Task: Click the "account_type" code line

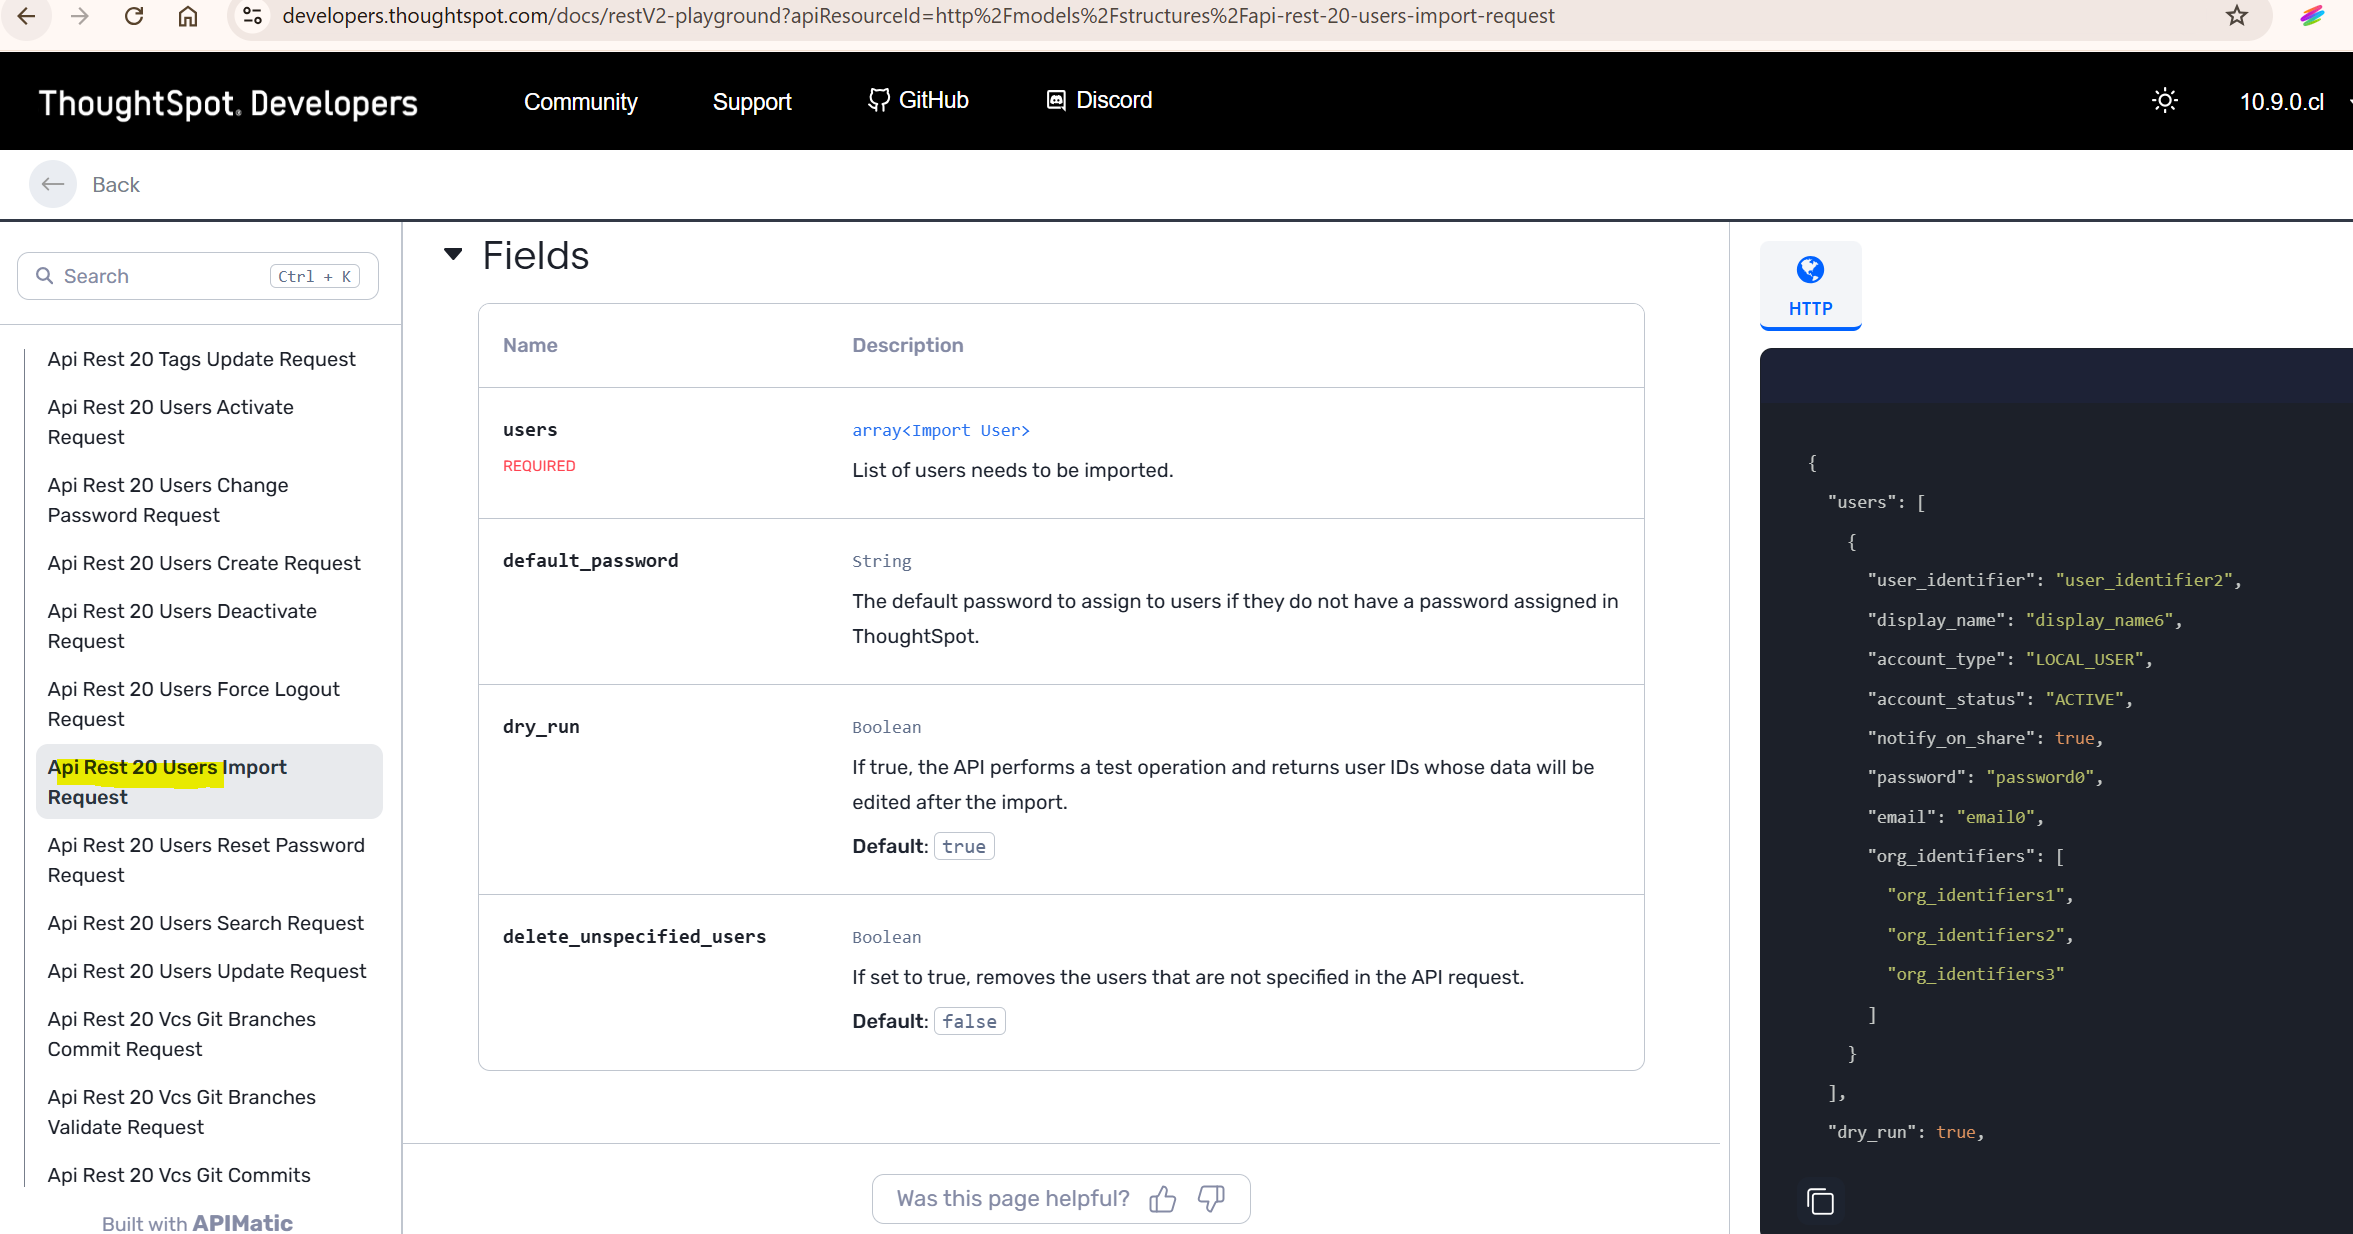Action: tap(2010, 659)
